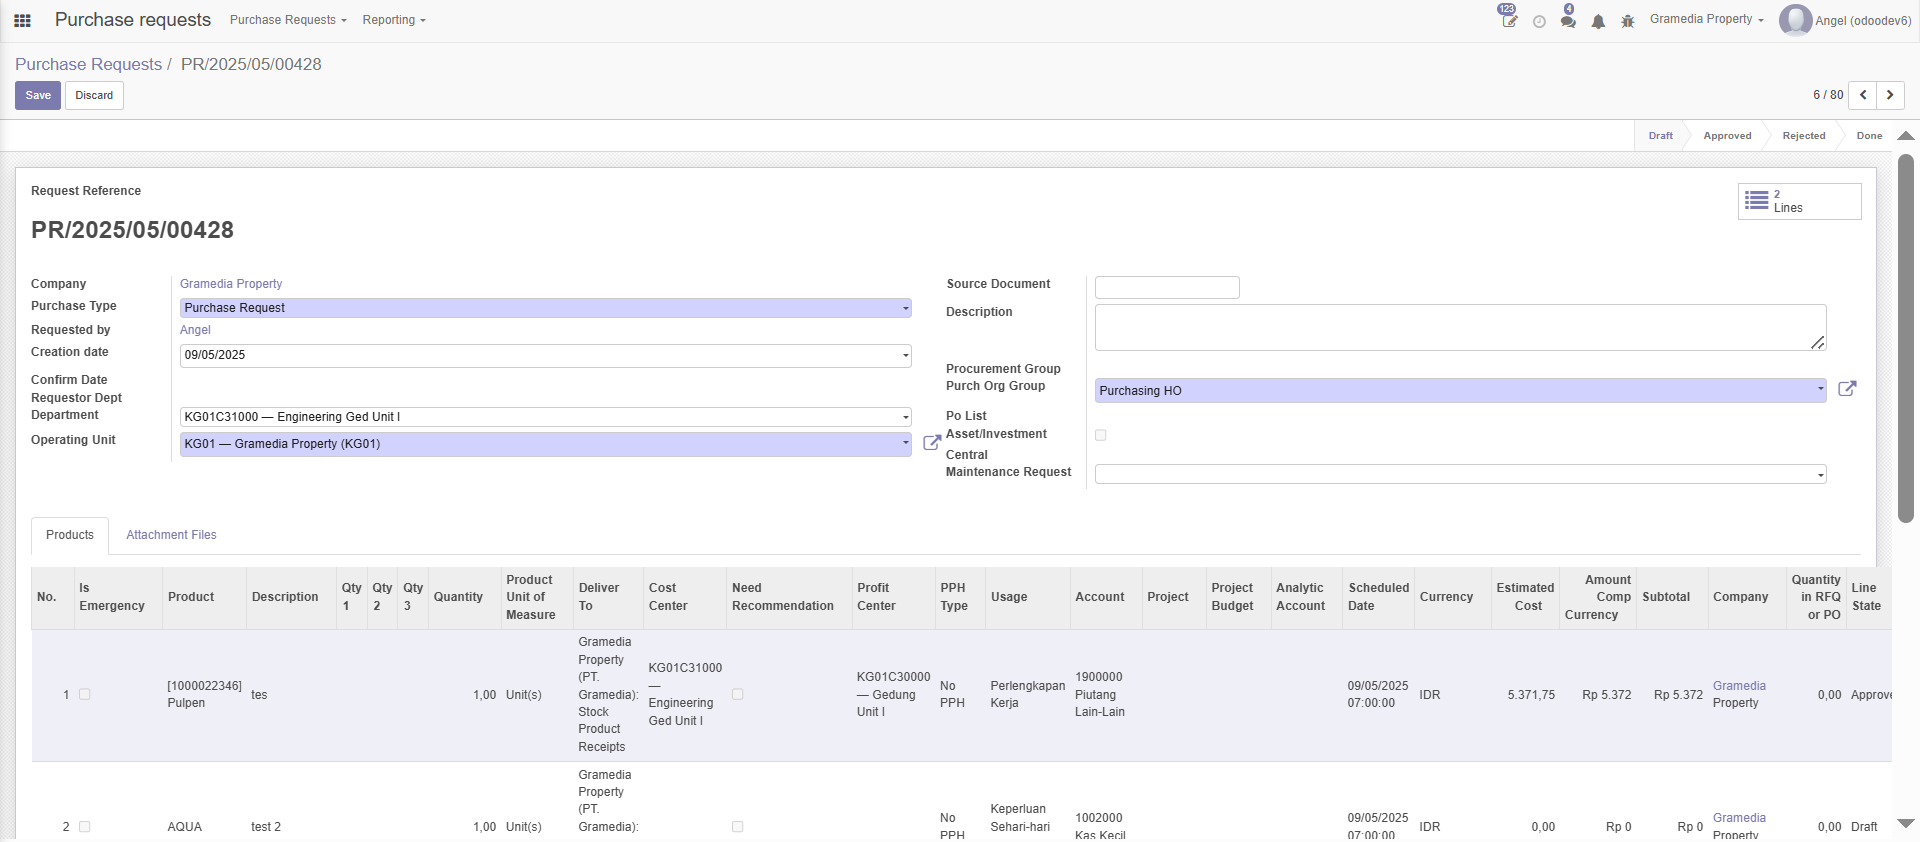Switch to the Attachment Files tab
The width and height of the screenshot is (1920, 842).
171,535
